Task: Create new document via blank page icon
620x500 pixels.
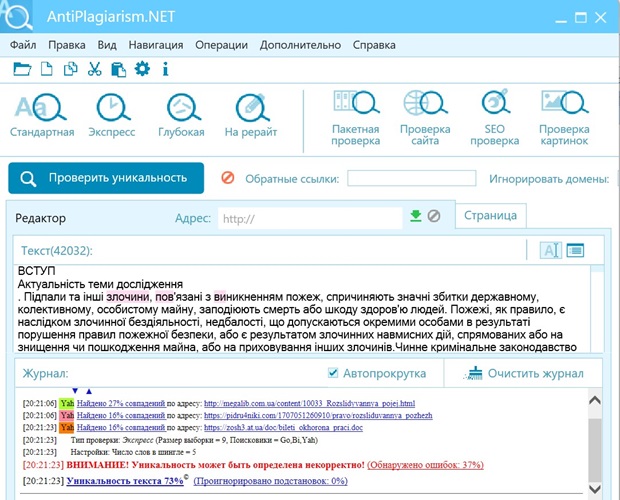Action: click(47, 69)
